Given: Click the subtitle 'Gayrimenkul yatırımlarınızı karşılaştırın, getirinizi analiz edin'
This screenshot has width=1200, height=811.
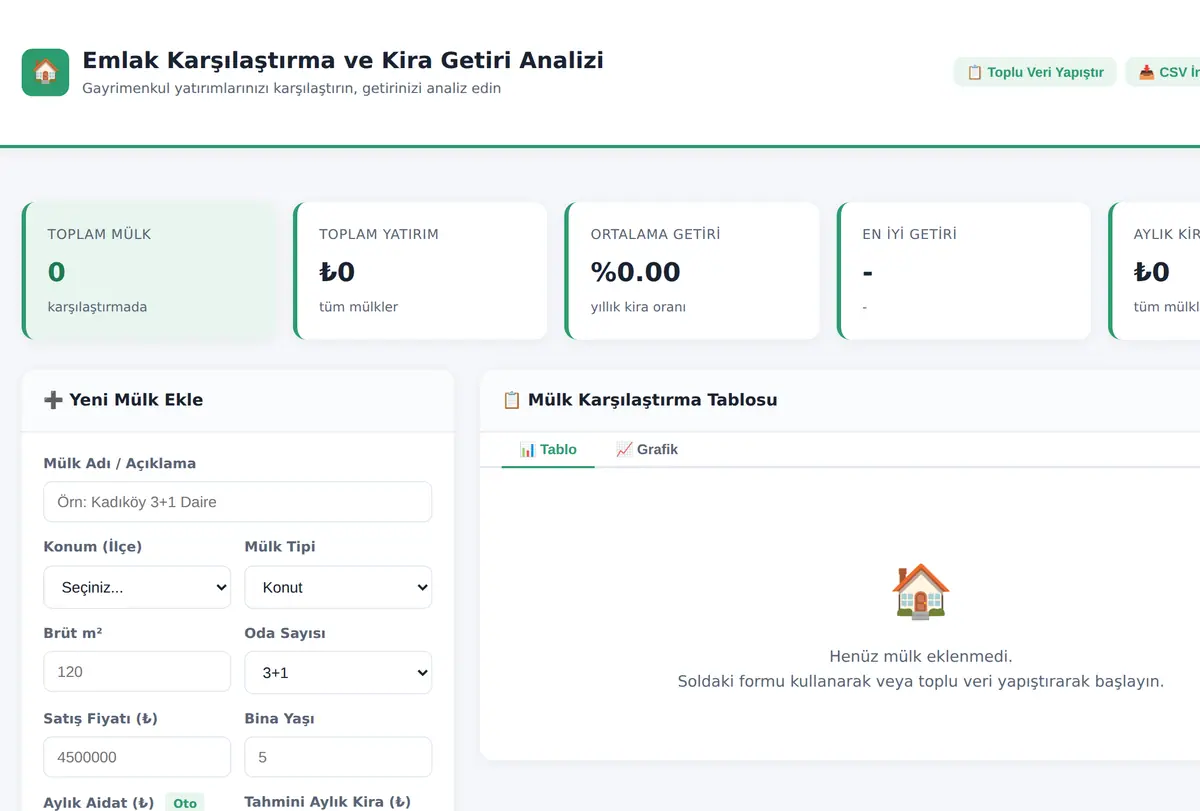Looking at the screenshot, I should coord(292,88).
